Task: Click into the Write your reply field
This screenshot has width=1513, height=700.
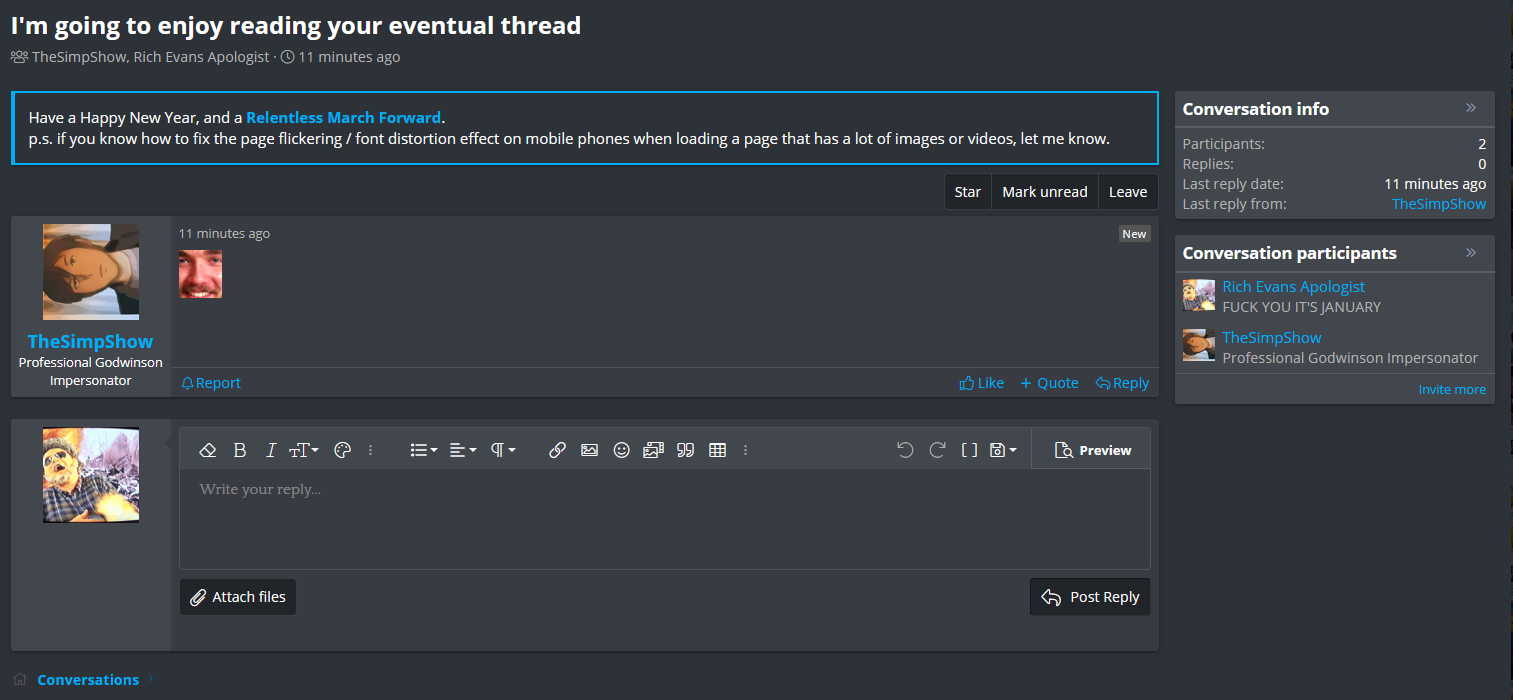Action: coord(665,519)
